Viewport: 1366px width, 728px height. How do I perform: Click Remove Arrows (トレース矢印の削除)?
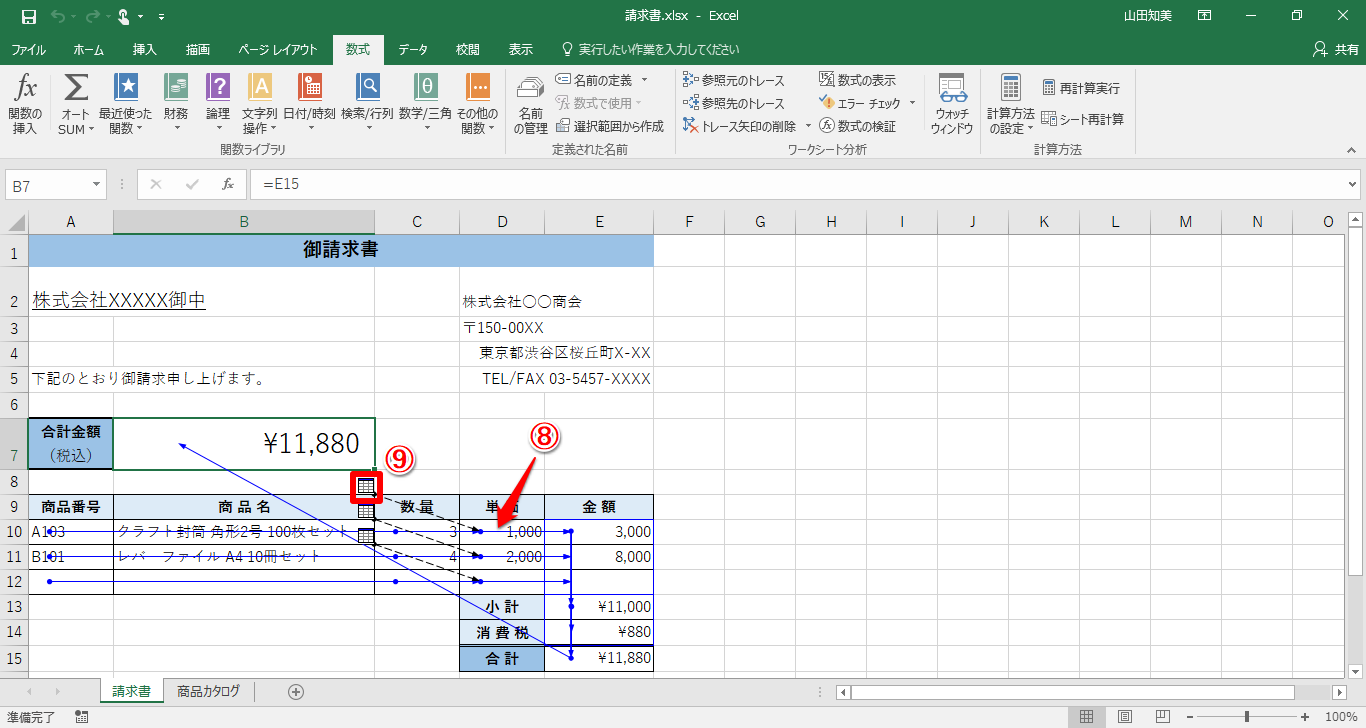coord(740,126)
